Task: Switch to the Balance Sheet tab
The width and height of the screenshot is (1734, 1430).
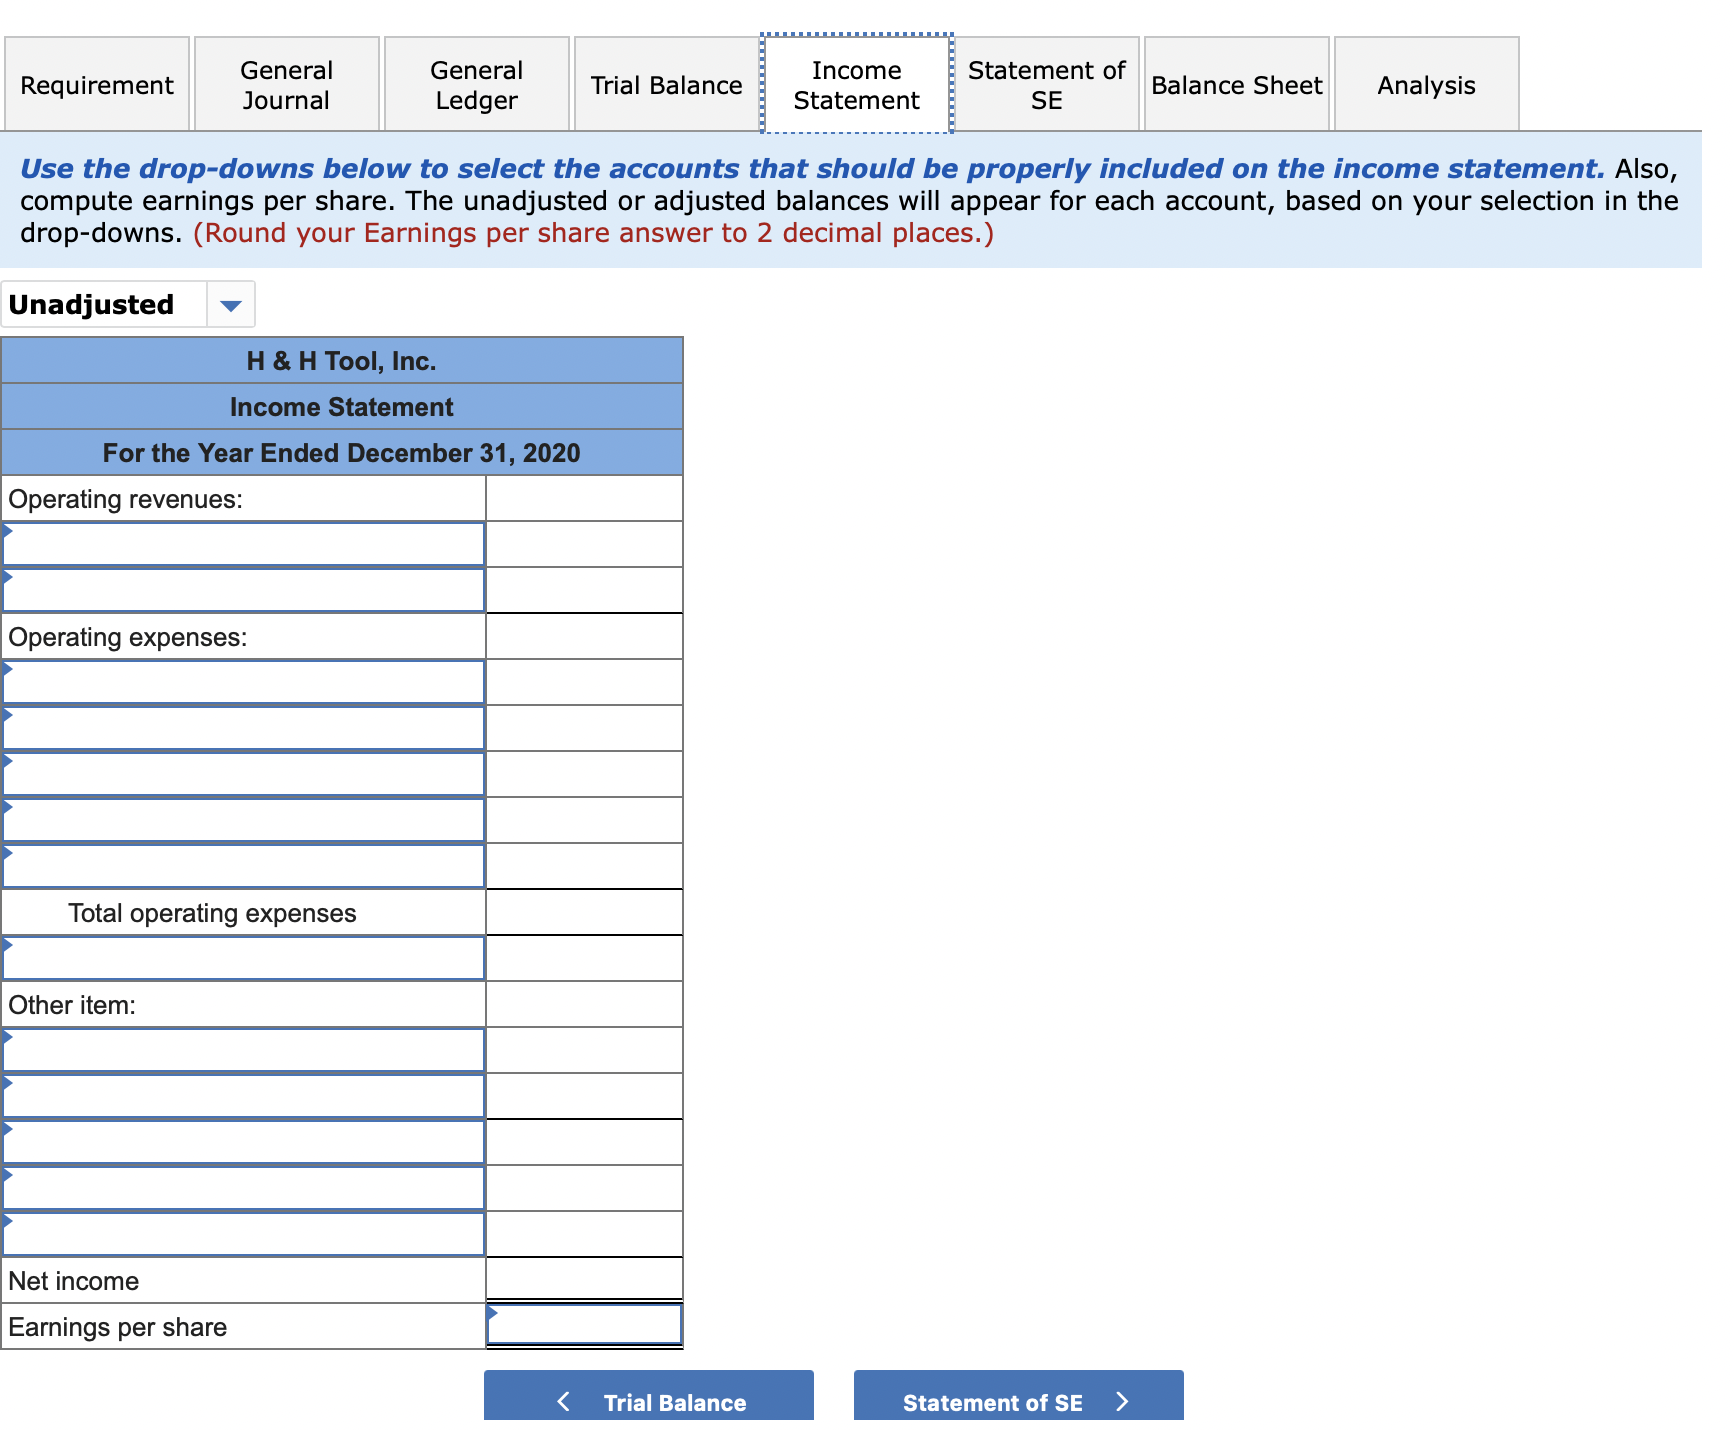Action: click(x=1236, y=84)
